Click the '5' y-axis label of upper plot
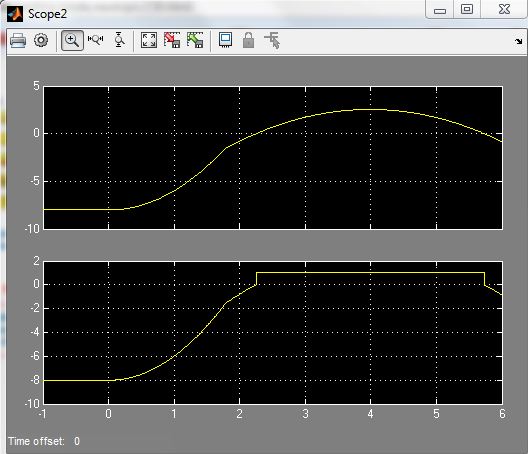528x454 pixels. tap(36, 86)
